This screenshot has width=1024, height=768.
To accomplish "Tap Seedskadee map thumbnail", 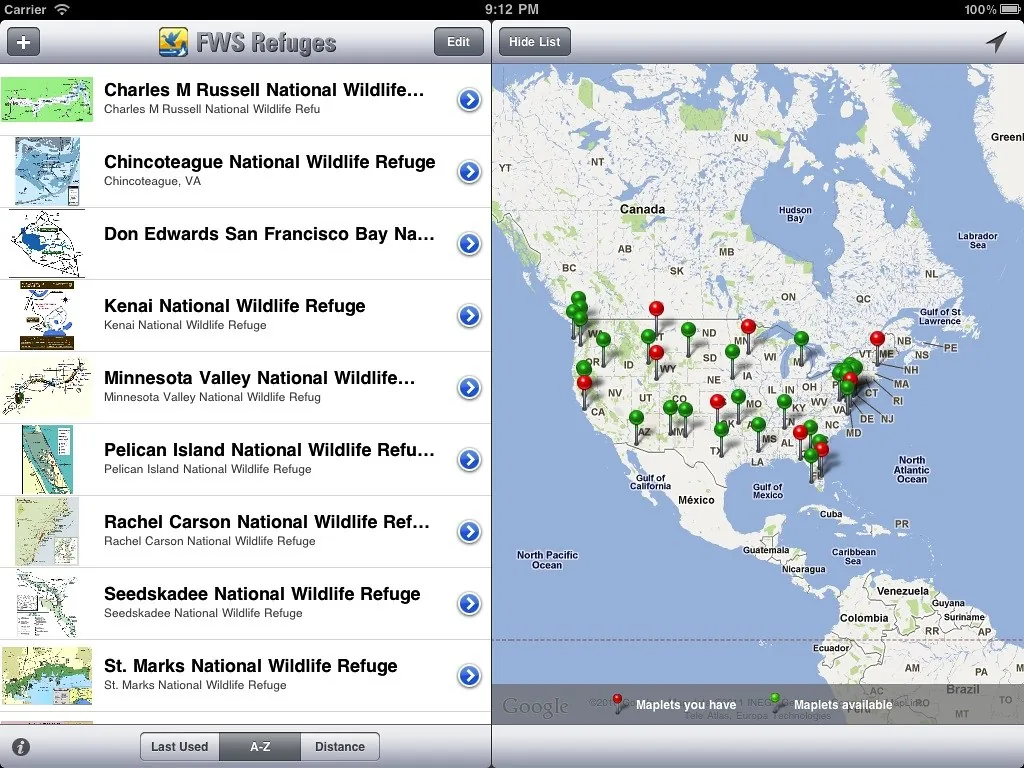I will (47, 603).
